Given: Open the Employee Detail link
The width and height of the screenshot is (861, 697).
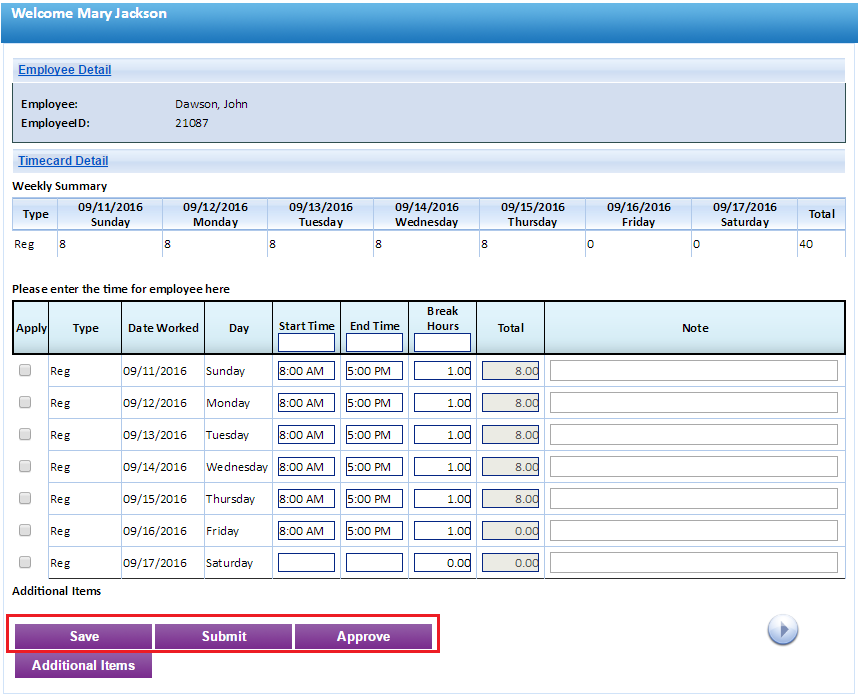Looking at the screenshot, I should coord(65,70).
